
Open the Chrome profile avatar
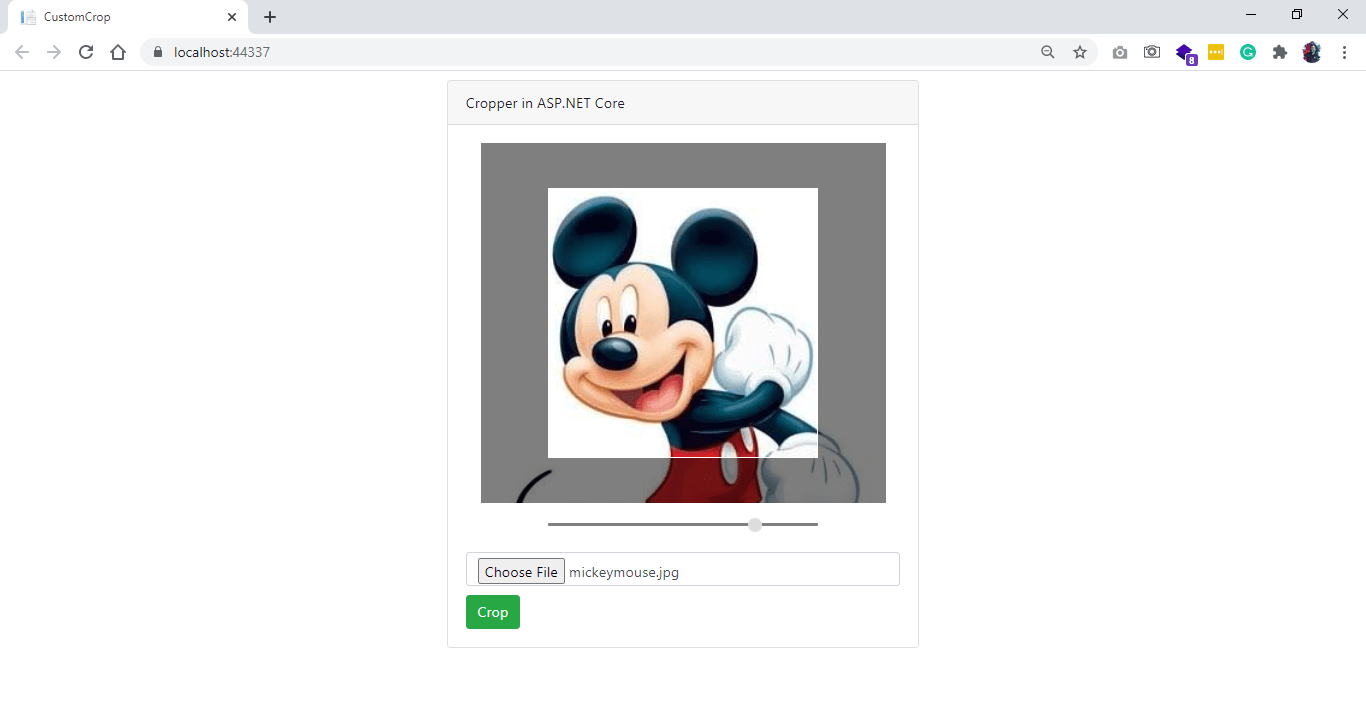1312,52
